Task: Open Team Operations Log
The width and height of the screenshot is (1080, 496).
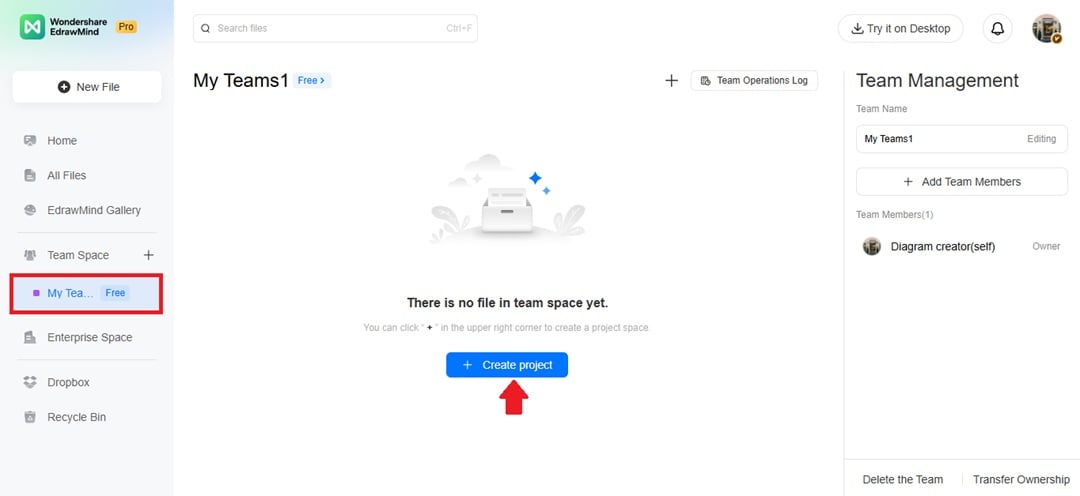Action: (x=754, y=81)
